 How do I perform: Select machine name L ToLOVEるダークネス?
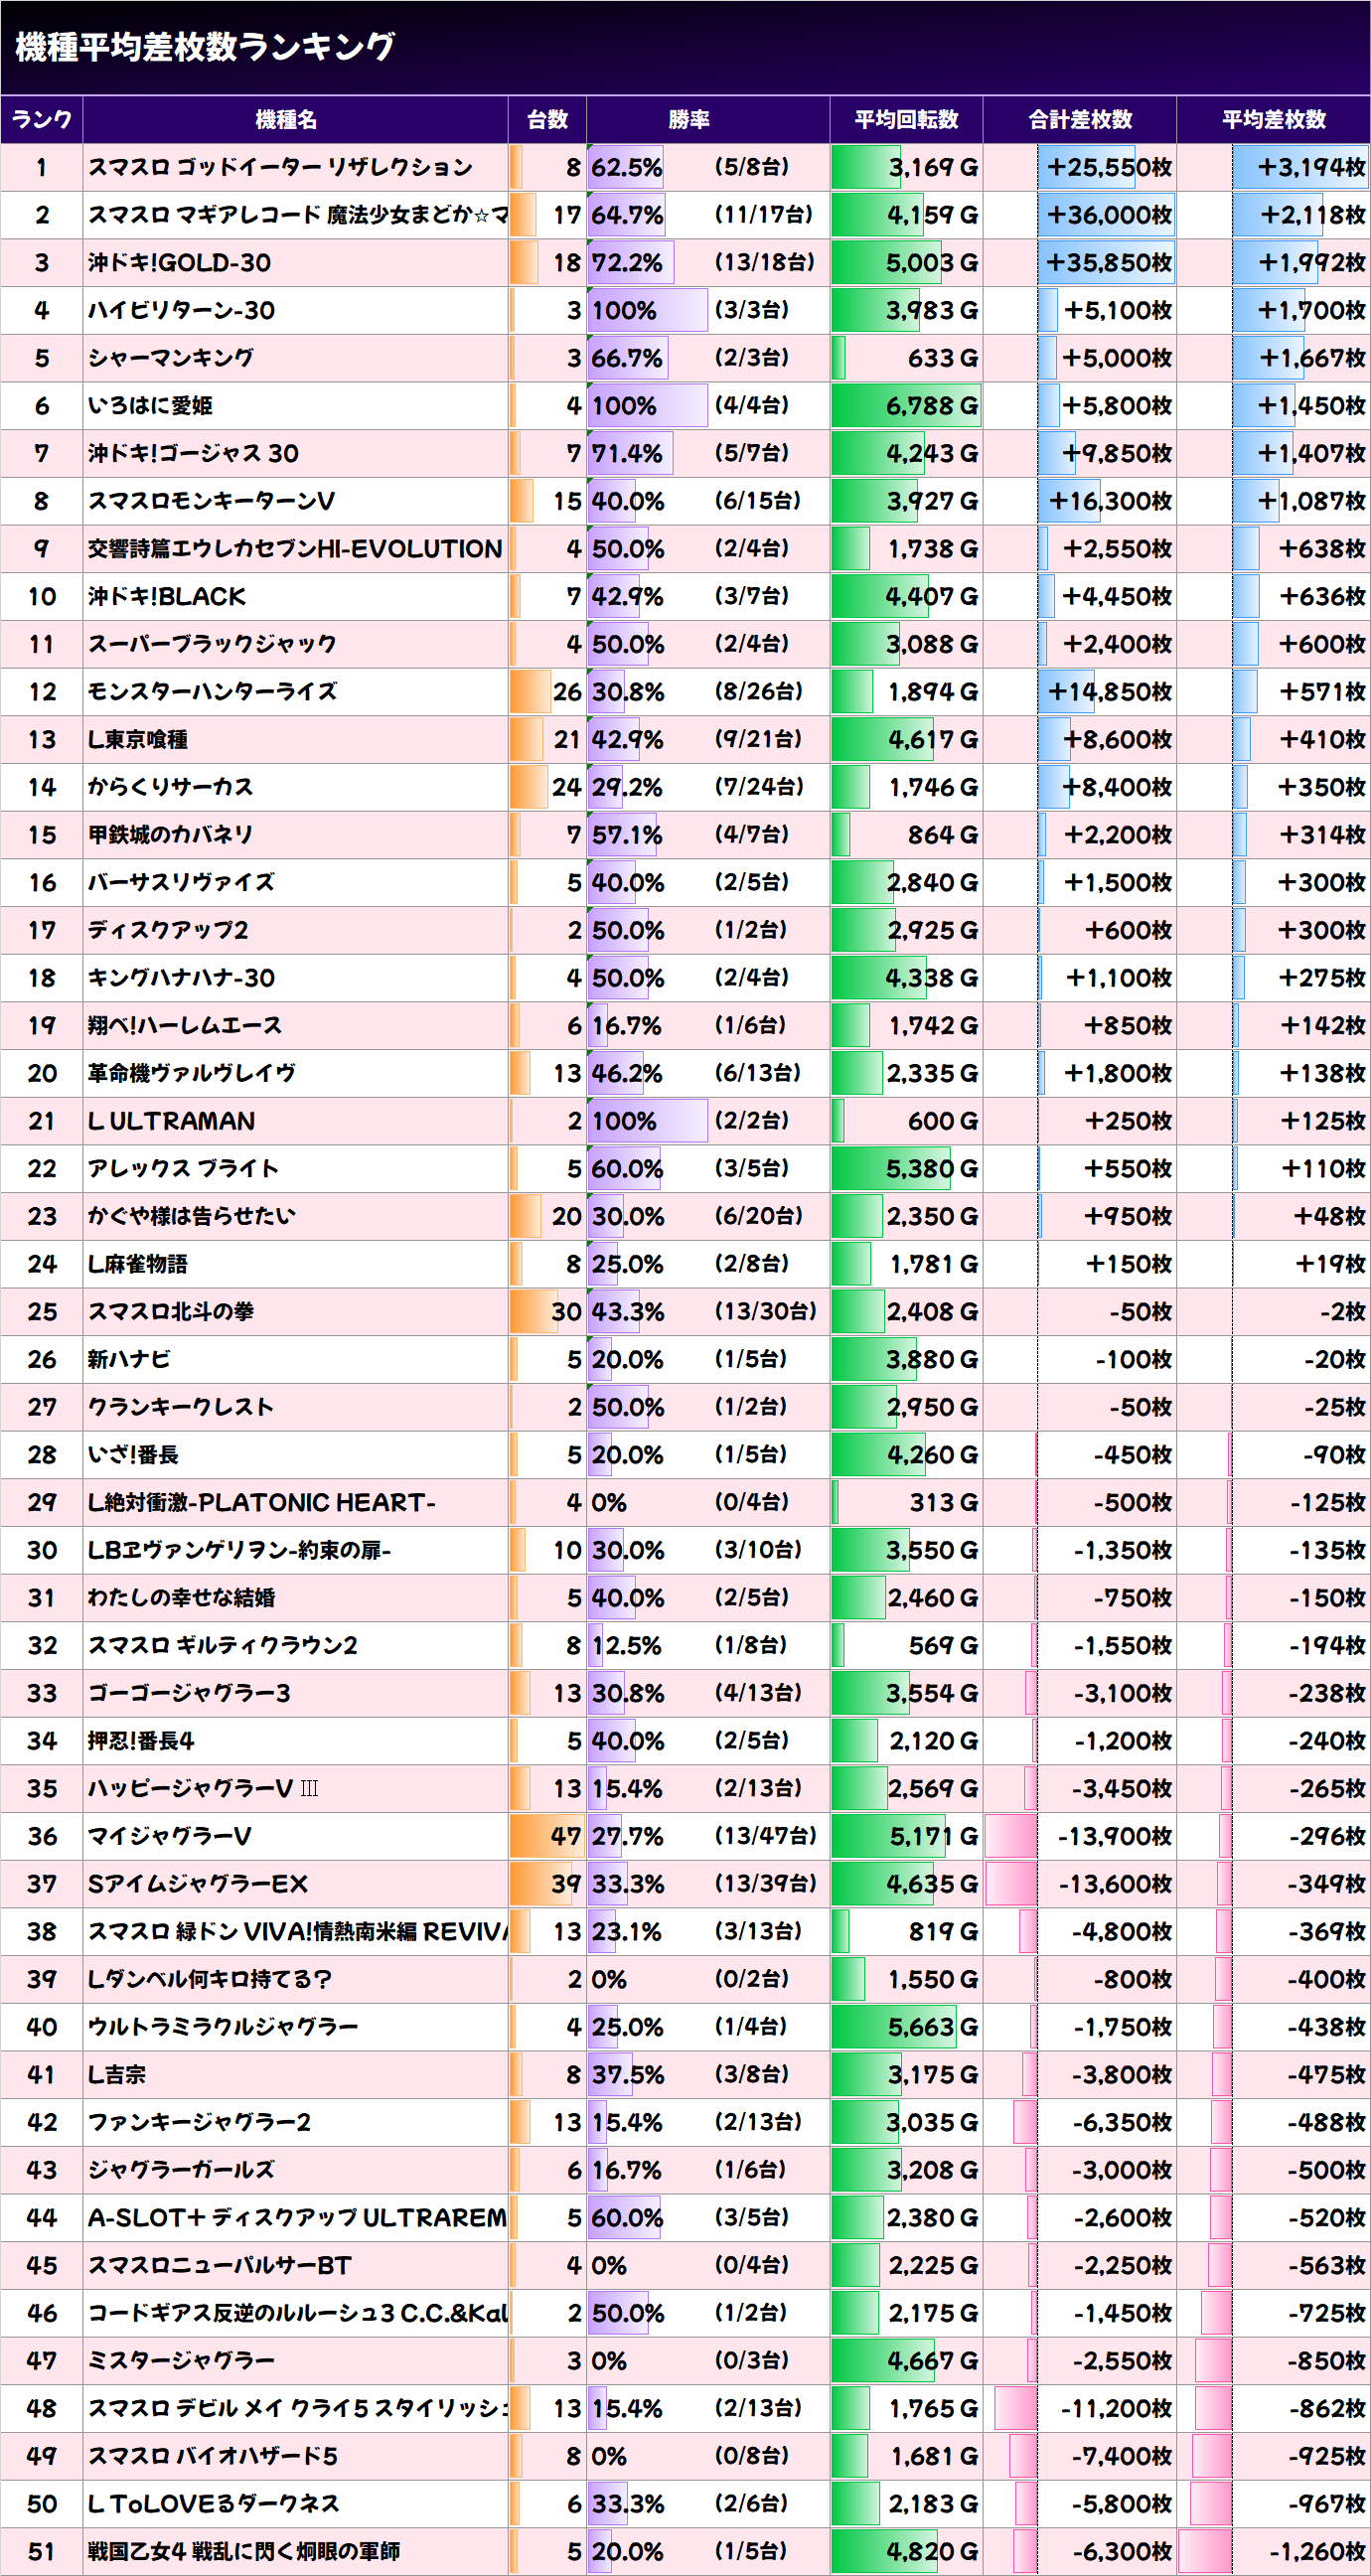(x=214, y=2504)
